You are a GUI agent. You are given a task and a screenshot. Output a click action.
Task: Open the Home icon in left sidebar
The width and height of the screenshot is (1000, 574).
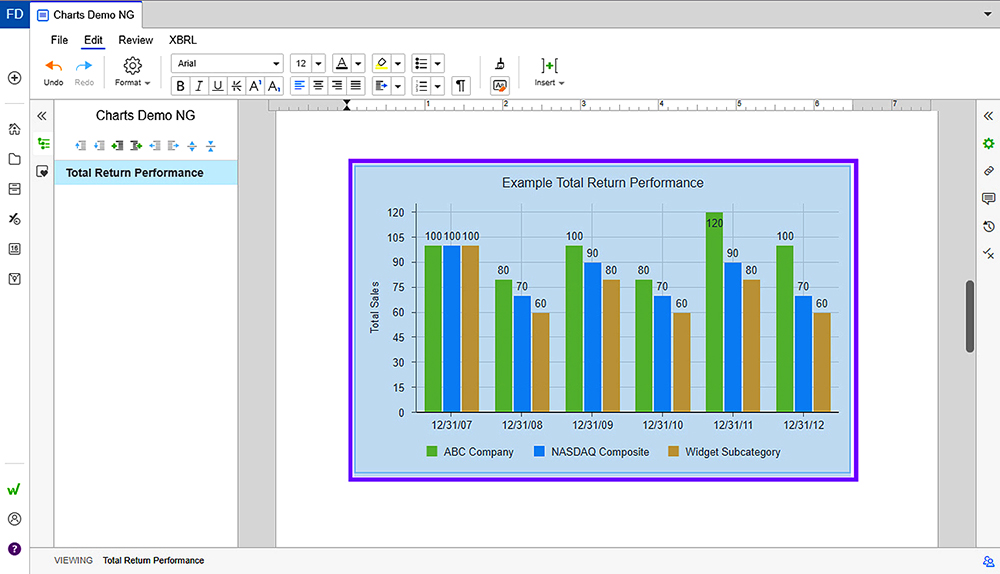click(14, 129)
